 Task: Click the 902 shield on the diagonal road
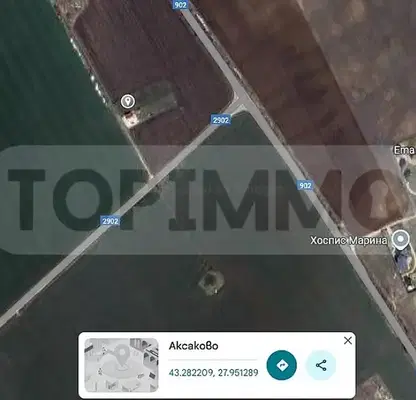pyautogui.click(x=305, y=185)
